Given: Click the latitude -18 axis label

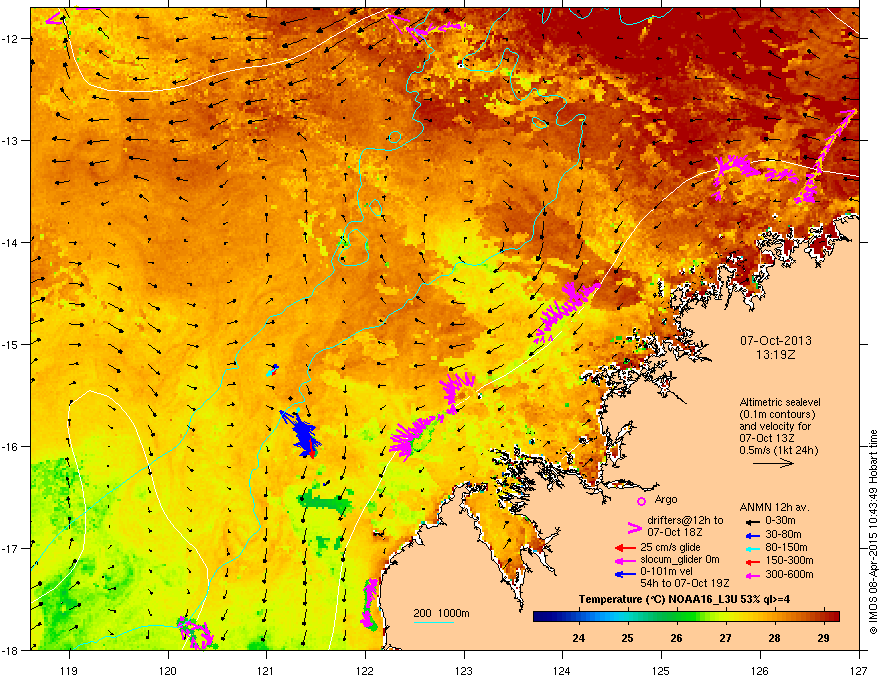Looking at the screenshot, I should [x=11, y=650].
